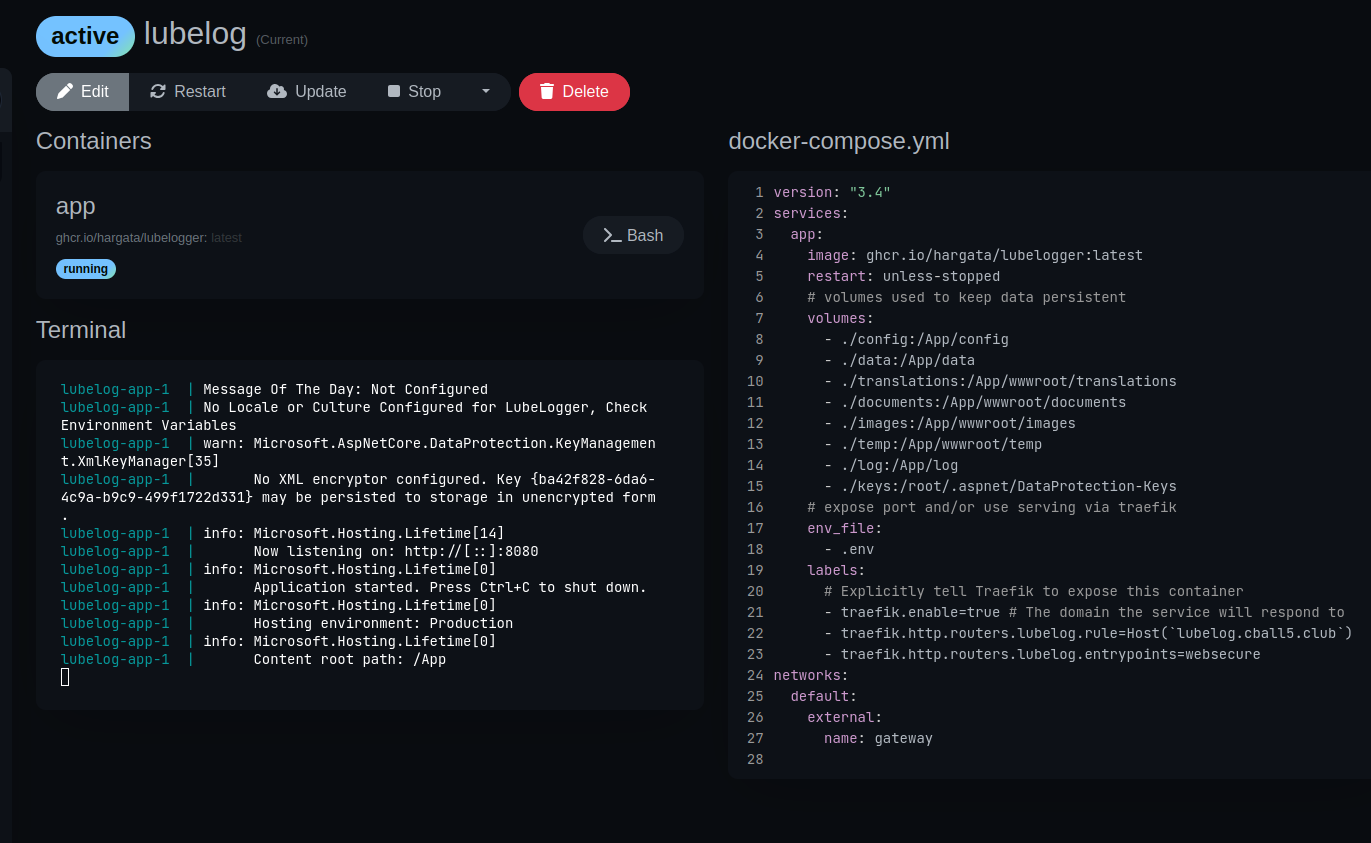The height and width of the screenshot is (843, 1371).
Task: Click the ./translations volume line
Action: 1000,381
